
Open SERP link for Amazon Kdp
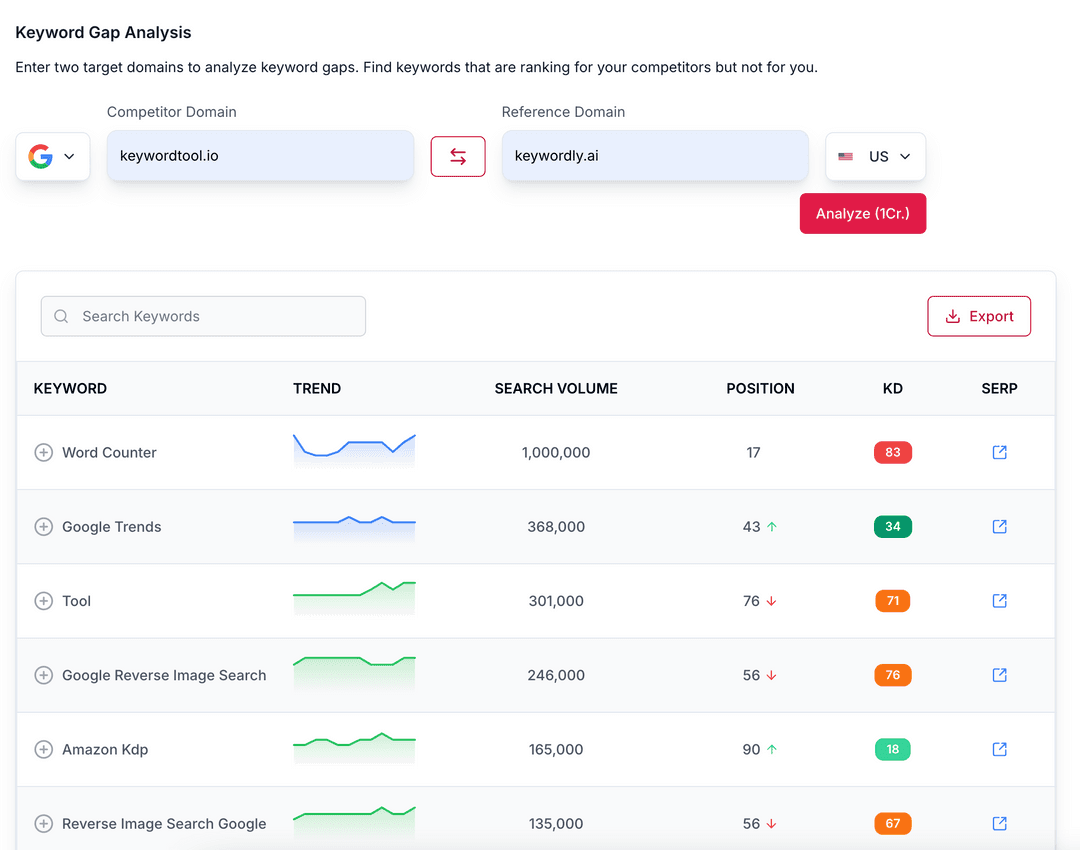999,749
